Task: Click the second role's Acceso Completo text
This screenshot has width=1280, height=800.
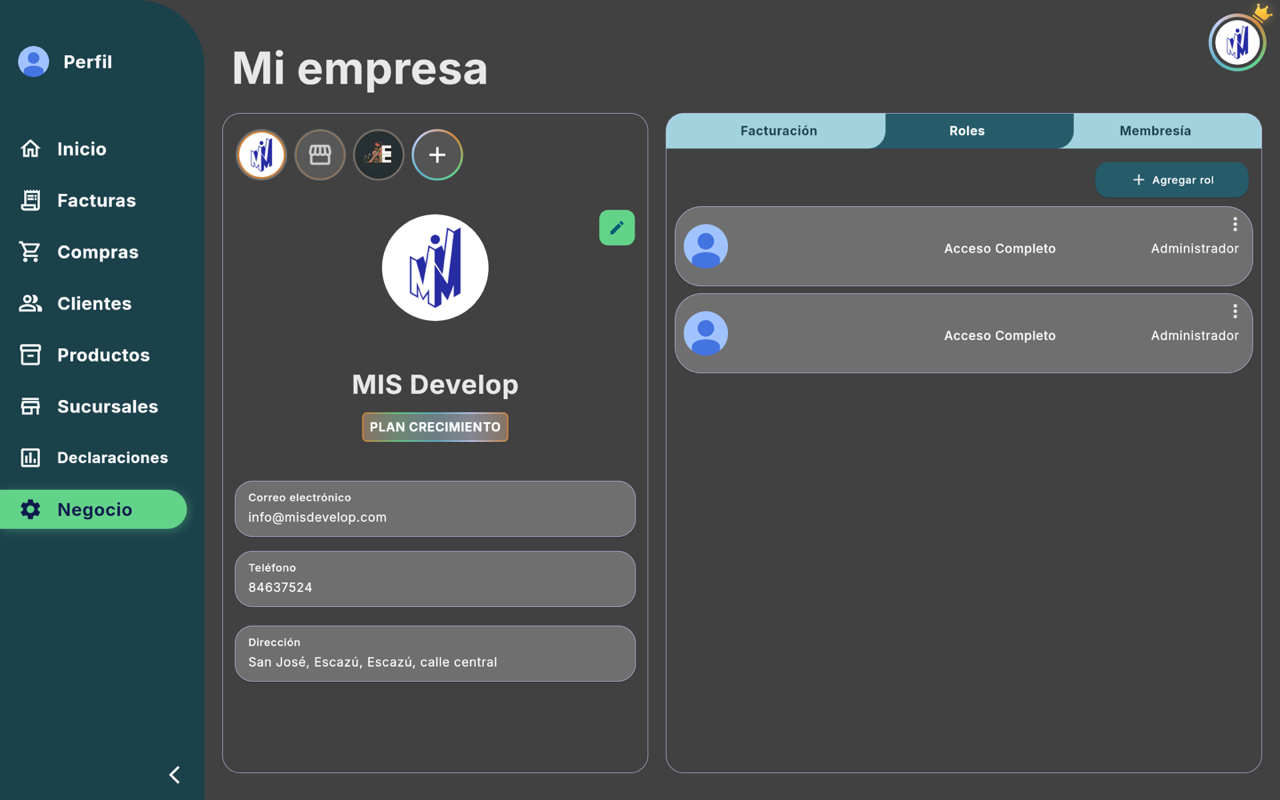Action: click(x=1000, y=335)
